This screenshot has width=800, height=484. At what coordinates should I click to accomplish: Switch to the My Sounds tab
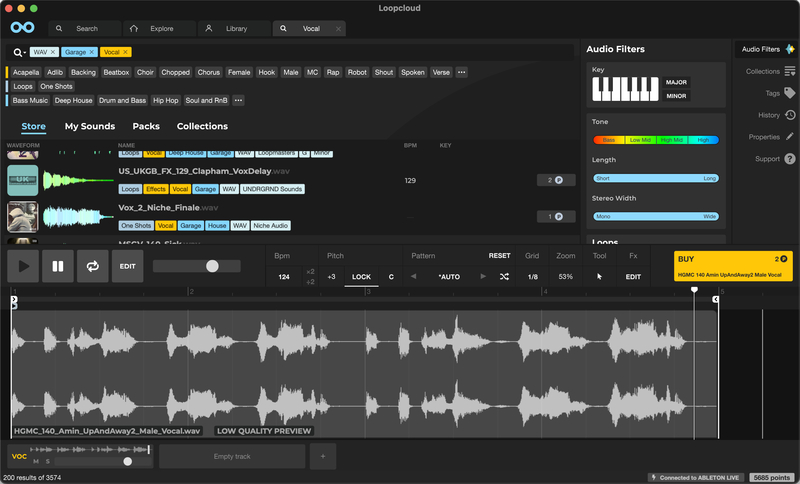(x=90, y=127)
